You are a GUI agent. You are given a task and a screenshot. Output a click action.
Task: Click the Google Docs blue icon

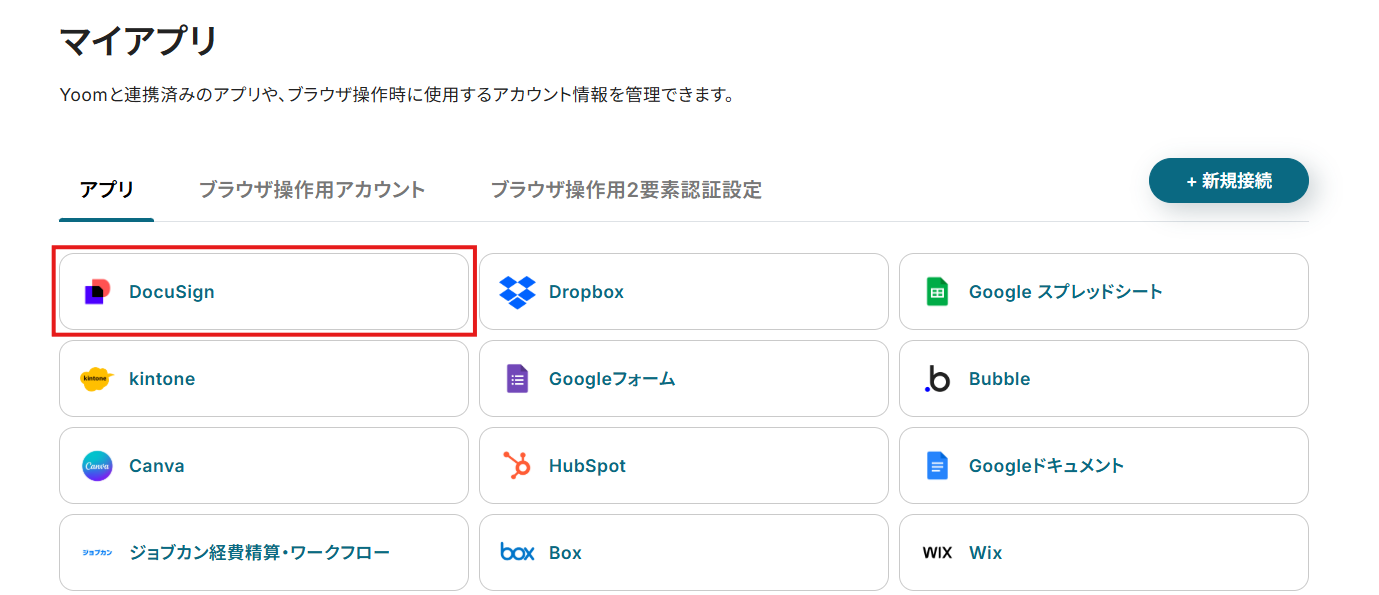coord(937,466)
